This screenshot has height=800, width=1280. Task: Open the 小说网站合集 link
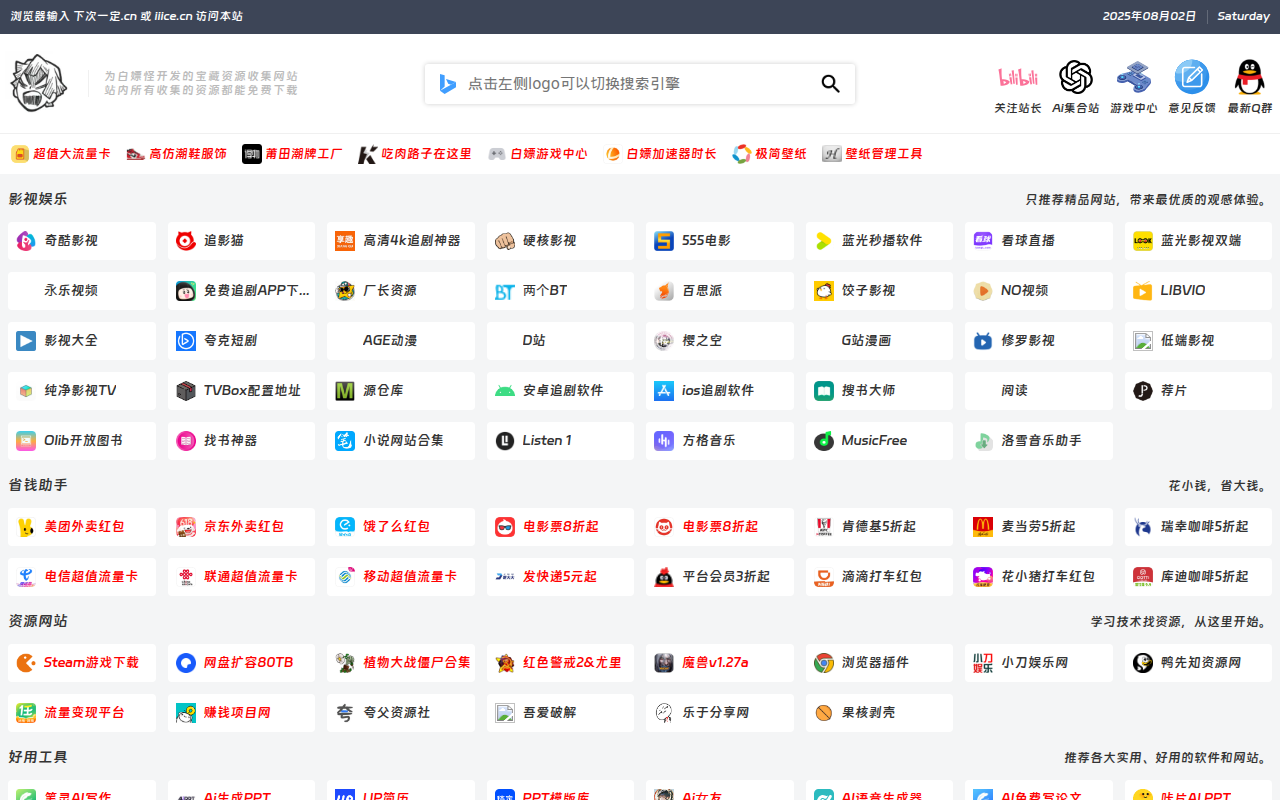(401, 441)
